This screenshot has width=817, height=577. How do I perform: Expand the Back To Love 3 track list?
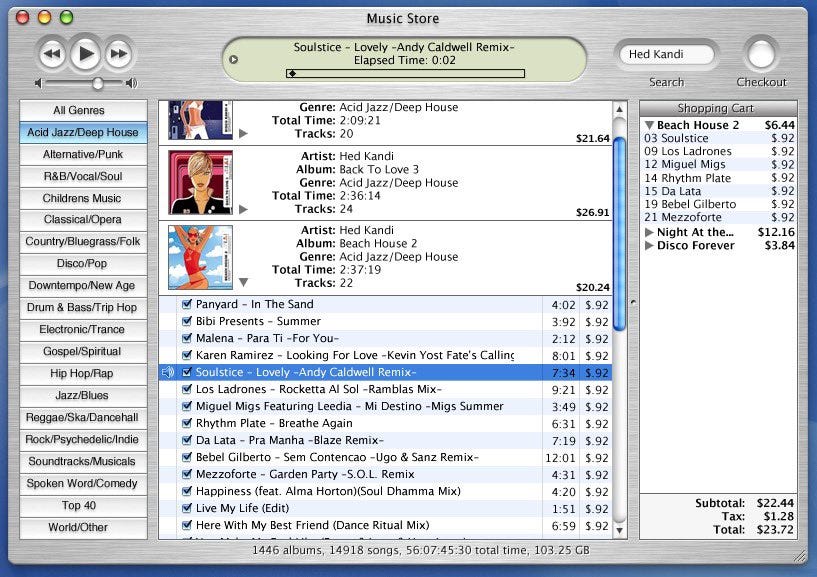point(243,210)
